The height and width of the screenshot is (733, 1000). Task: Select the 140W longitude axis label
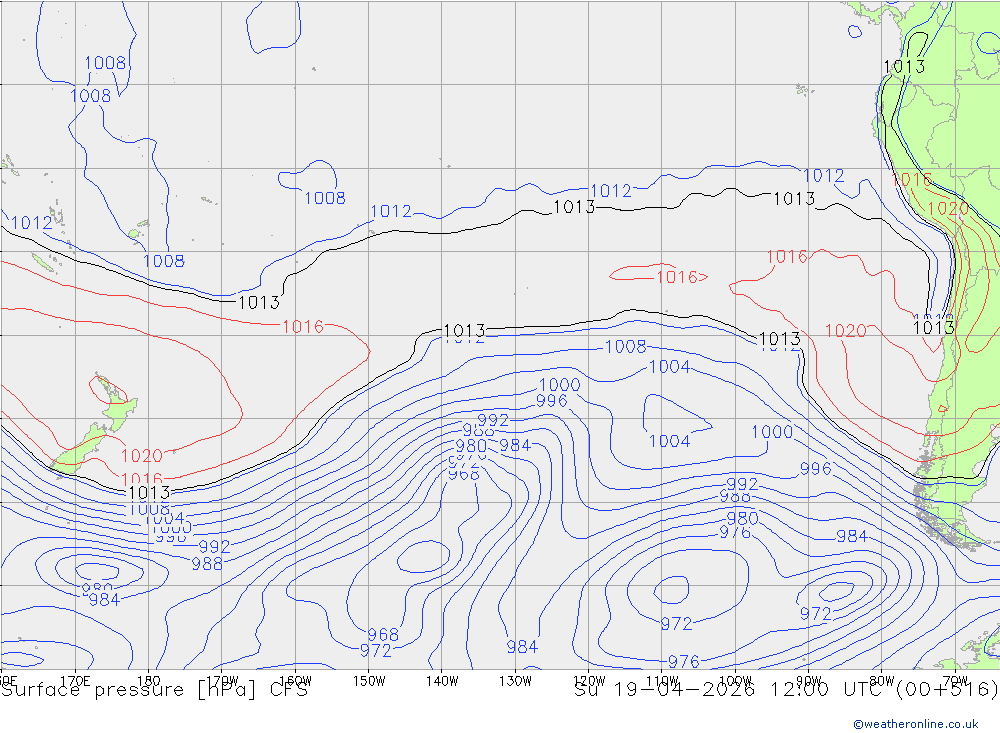click(442, 680)
